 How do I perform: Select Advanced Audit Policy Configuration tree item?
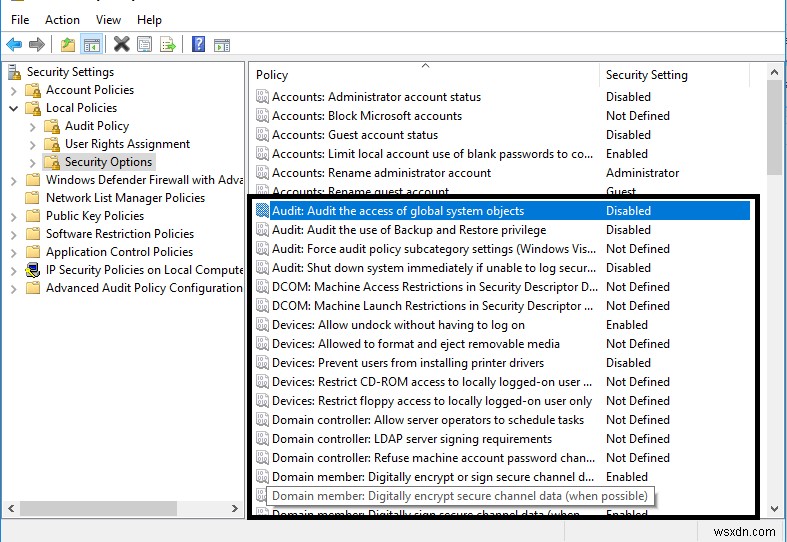click(144, 288)
